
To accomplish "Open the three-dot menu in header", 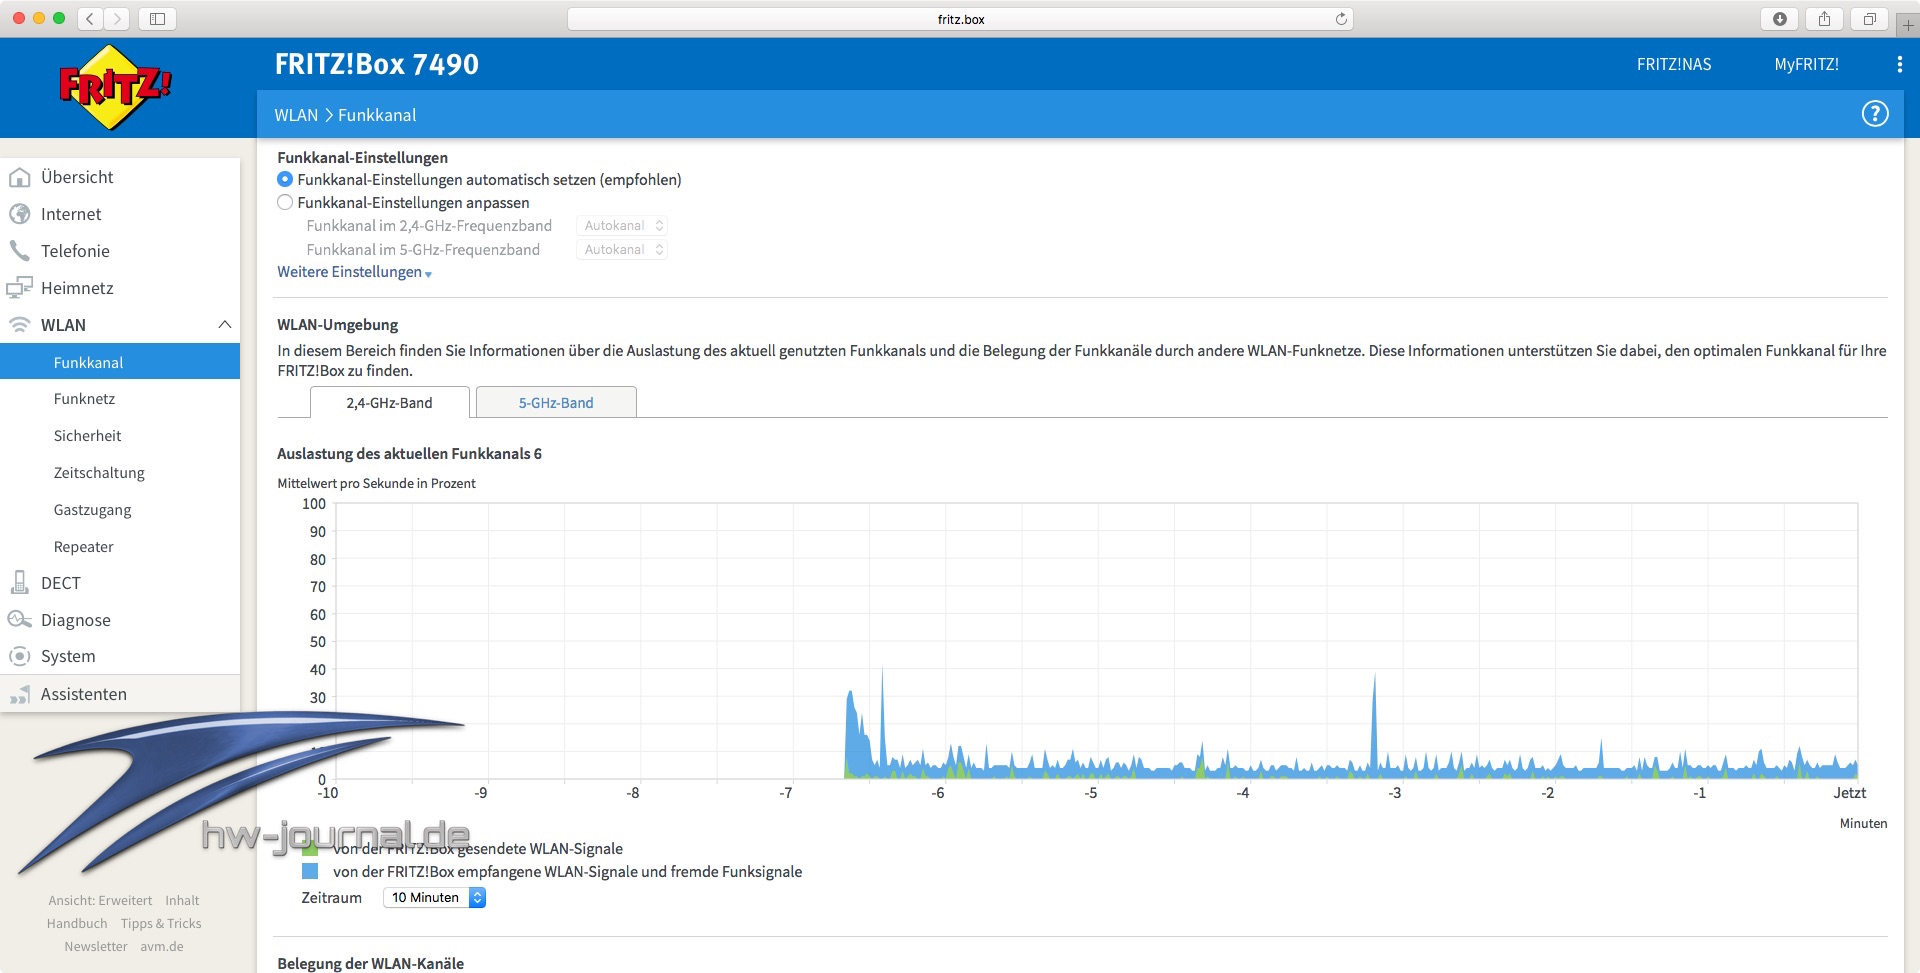I will tap(1899, 64).
